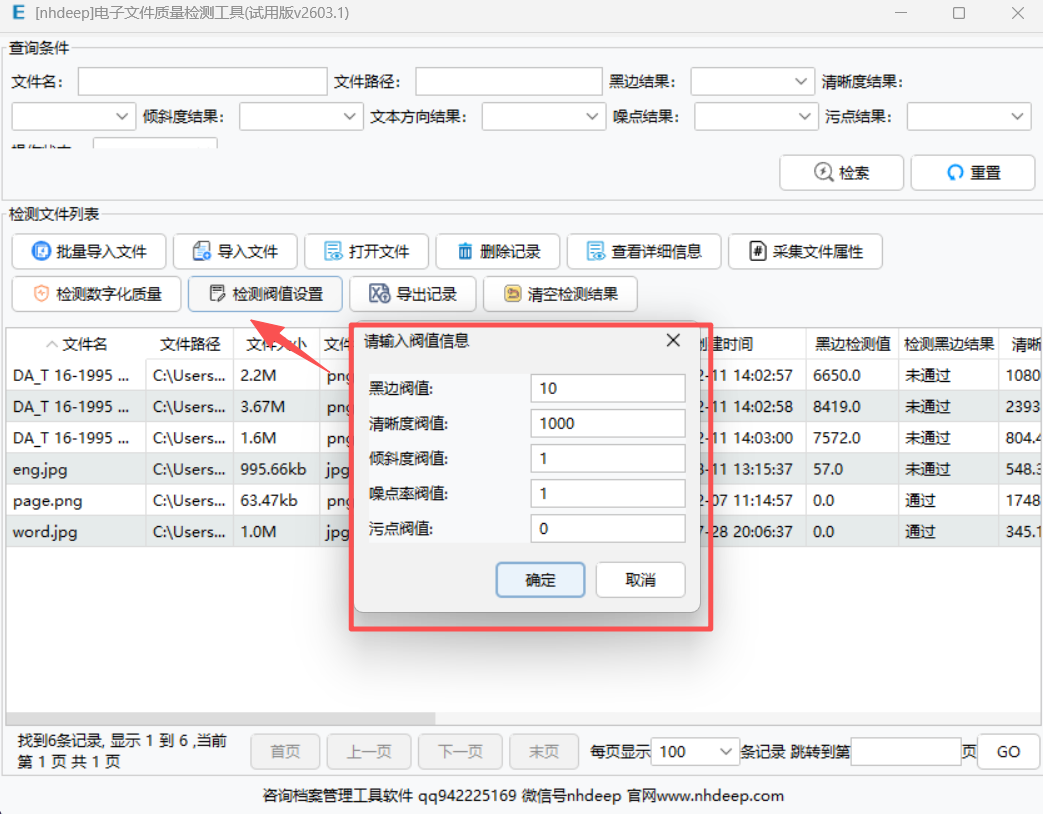Open 查看详细信息 detail view
Screen dimensions: 1043x814
coord(644,251)
